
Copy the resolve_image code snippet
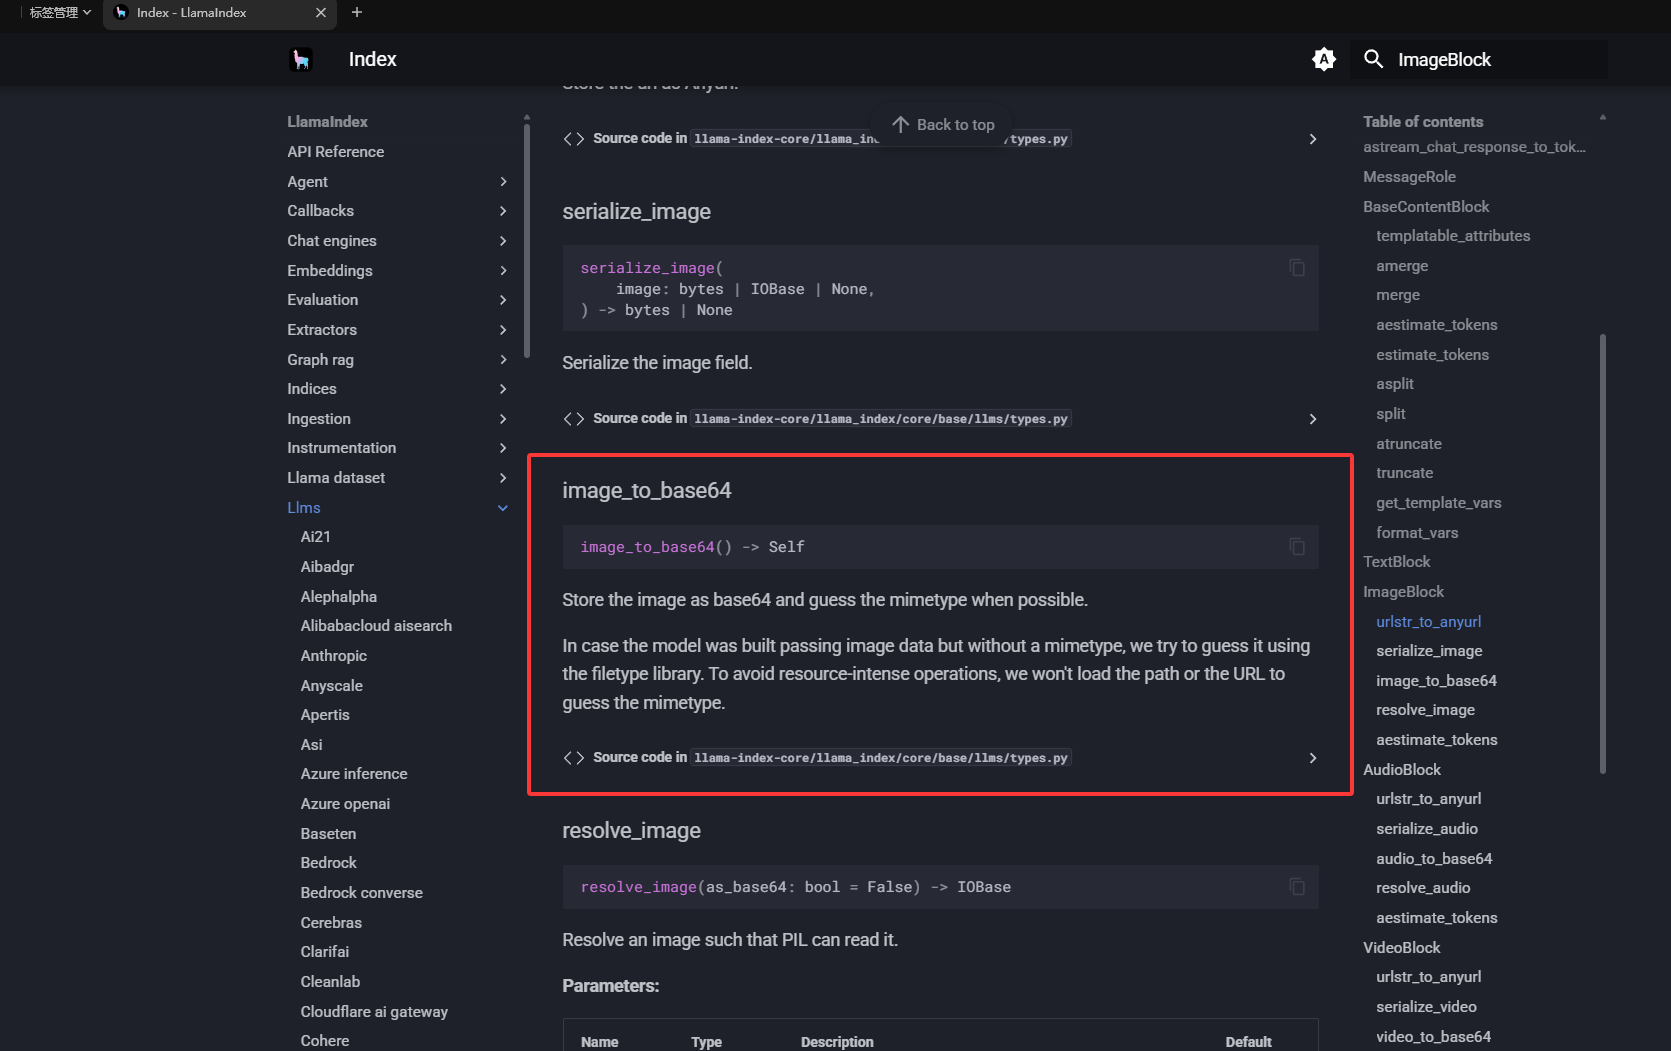tap(1297, 887)
